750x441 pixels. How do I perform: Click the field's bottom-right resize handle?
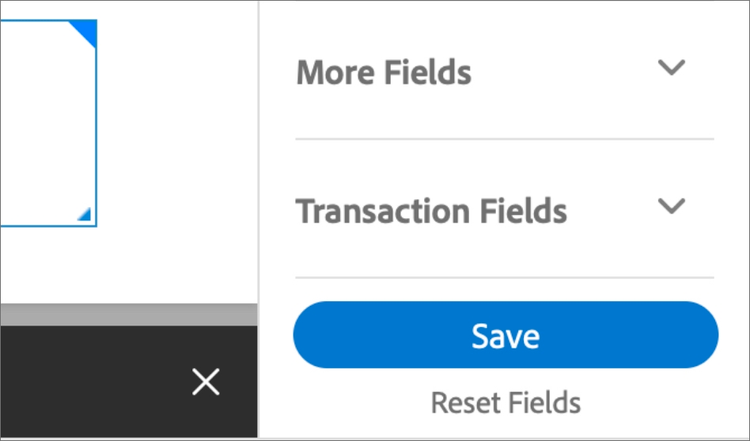tap(86, 215)
